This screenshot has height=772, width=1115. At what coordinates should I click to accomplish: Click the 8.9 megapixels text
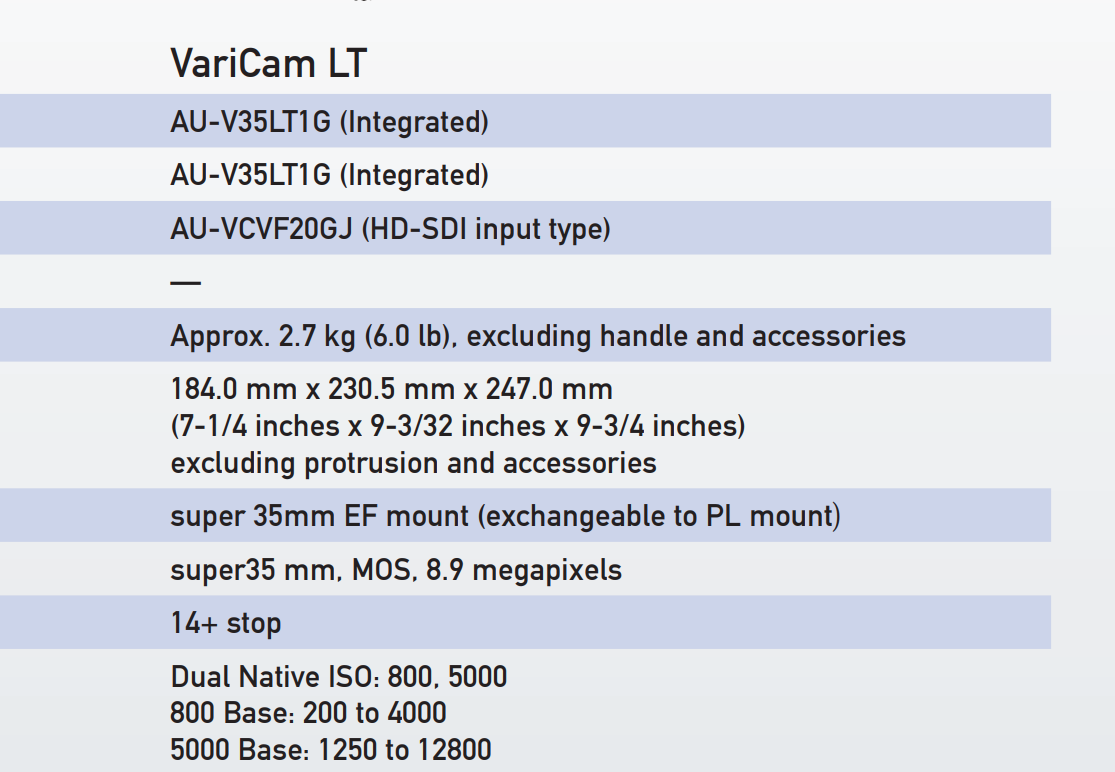tap(546, 570)
